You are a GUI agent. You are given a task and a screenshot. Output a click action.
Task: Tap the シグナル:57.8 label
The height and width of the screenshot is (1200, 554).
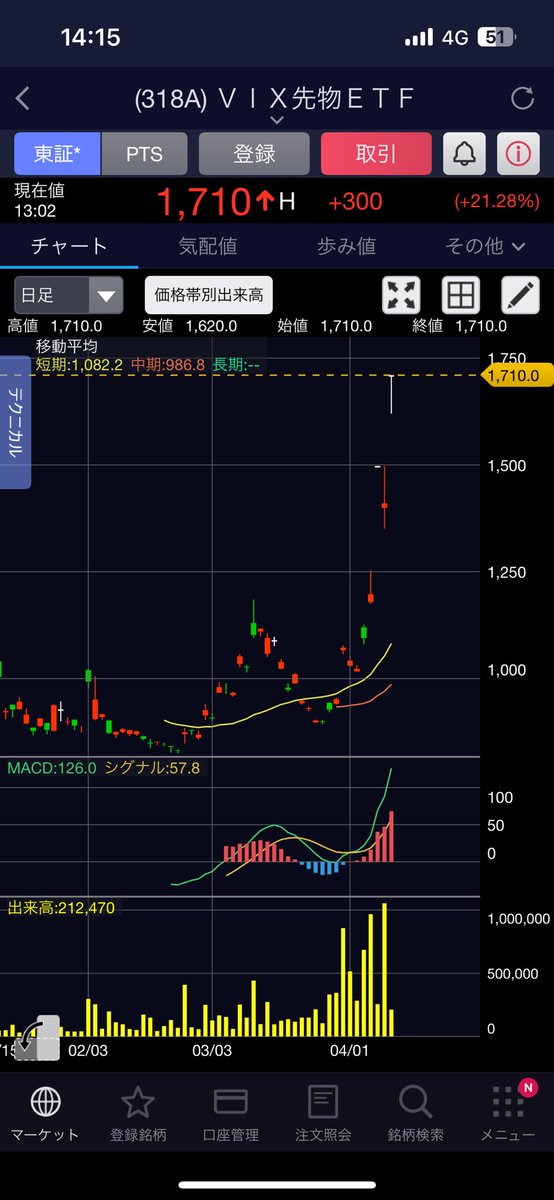(x=152, y=768)
